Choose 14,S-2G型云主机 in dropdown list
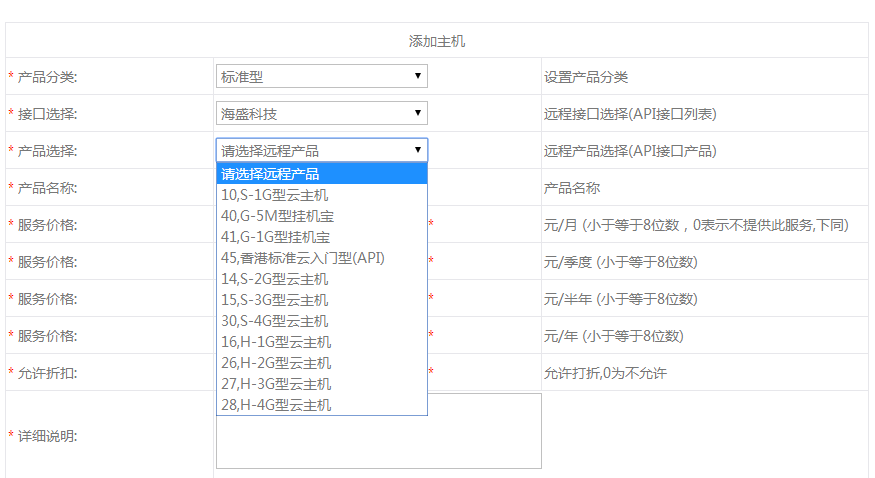 click(321, 279)
